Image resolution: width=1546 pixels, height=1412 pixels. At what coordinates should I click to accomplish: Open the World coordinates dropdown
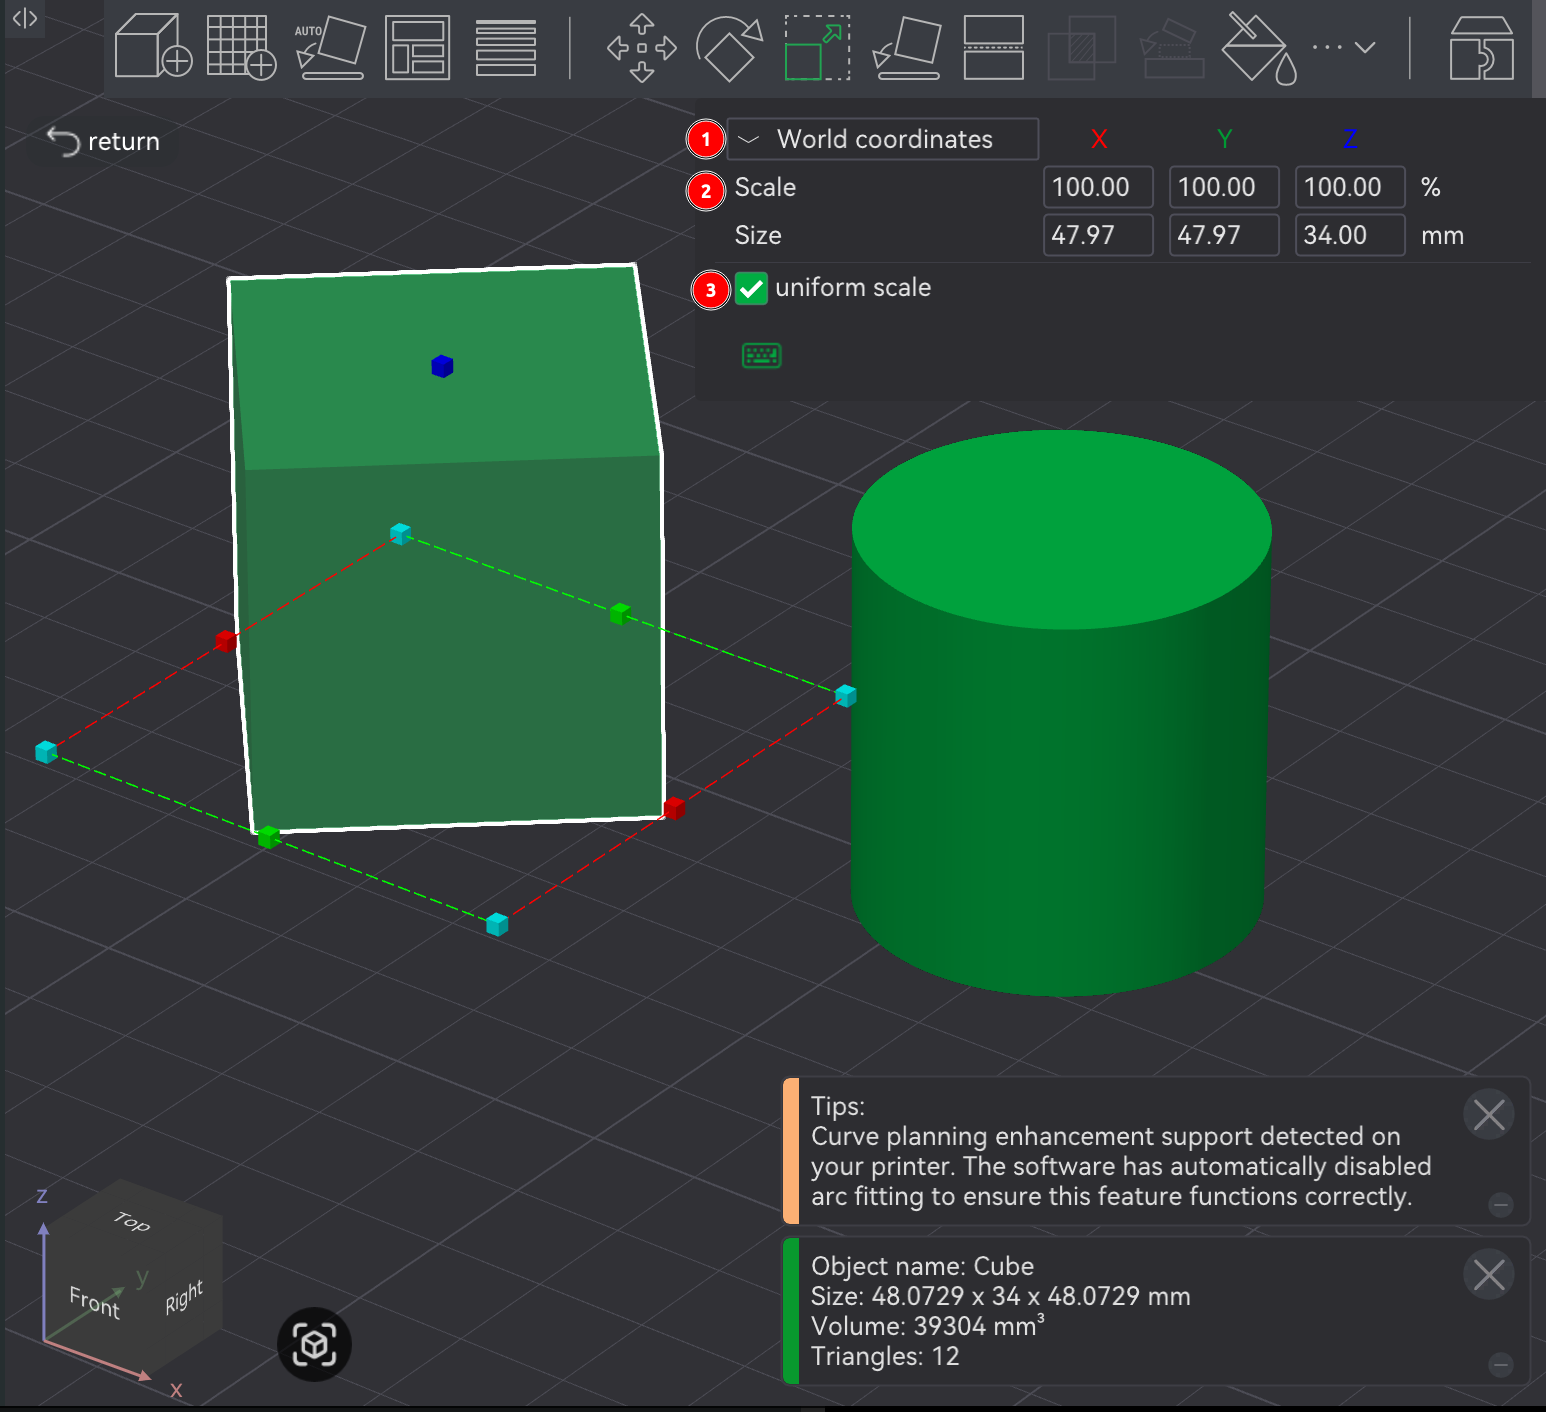click(883, 139)
